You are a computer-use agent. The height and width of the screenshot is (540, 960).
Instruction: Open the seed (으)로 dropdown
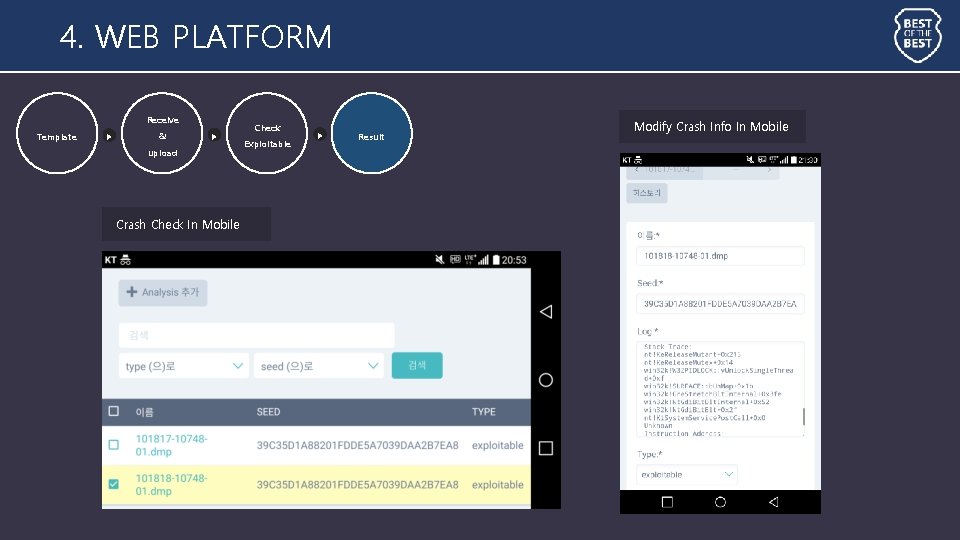(x=319, y=366)
